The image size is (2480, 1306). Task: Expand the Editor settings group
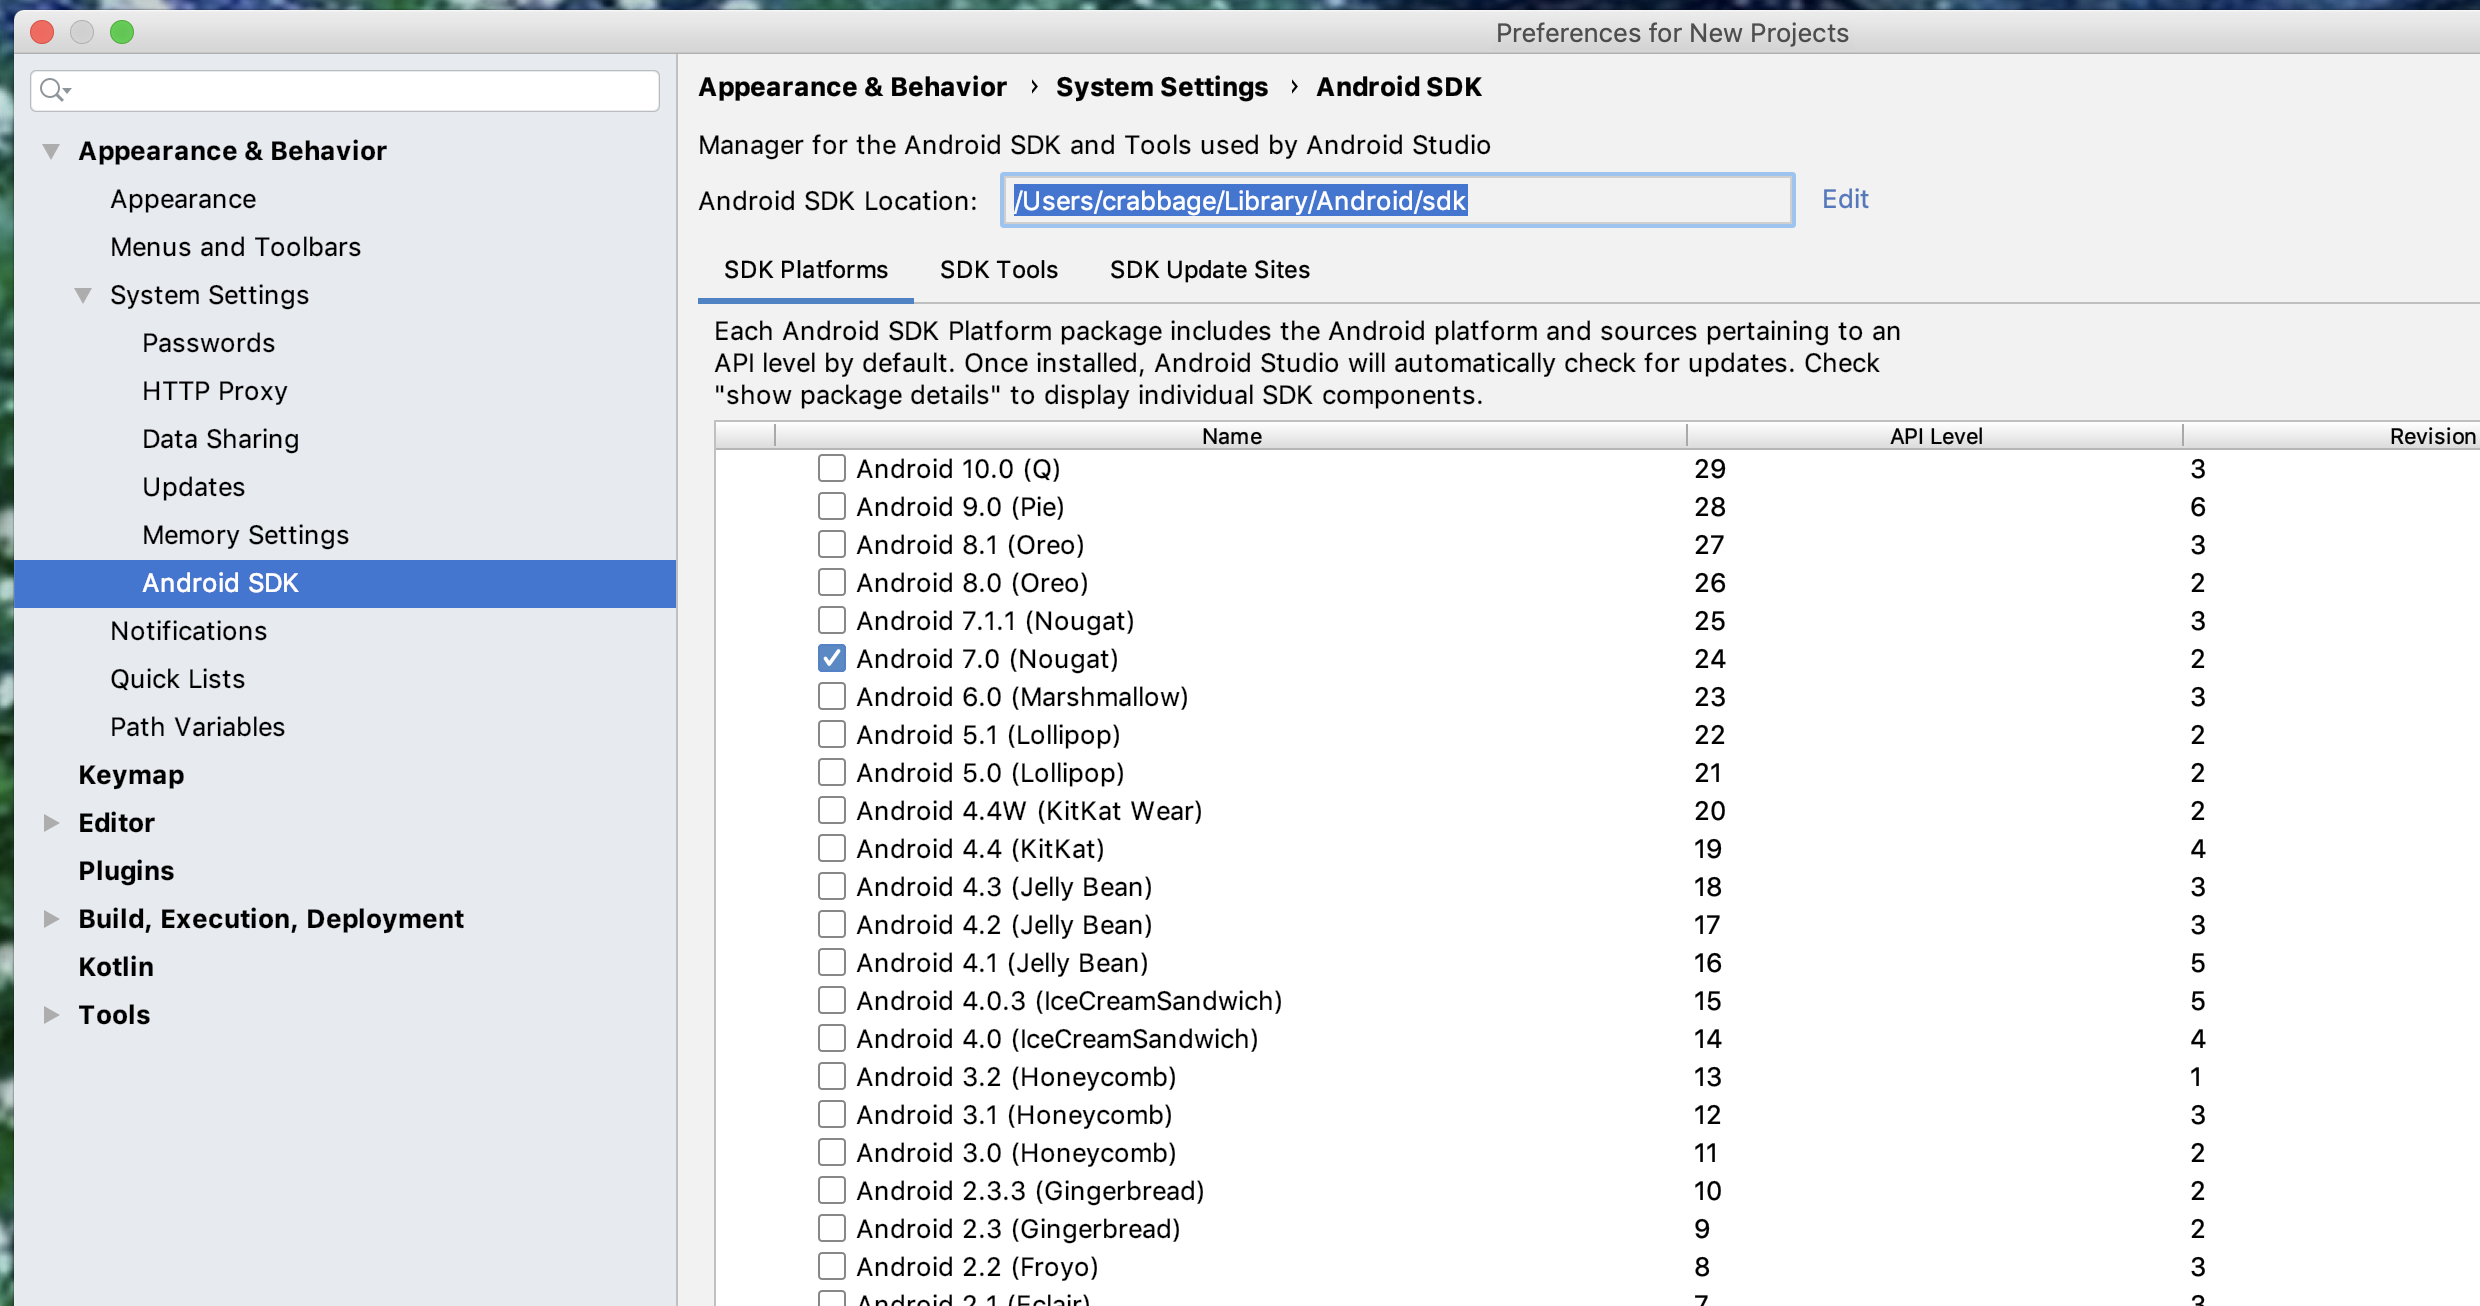pyautogui.click(x=51, y=822)
